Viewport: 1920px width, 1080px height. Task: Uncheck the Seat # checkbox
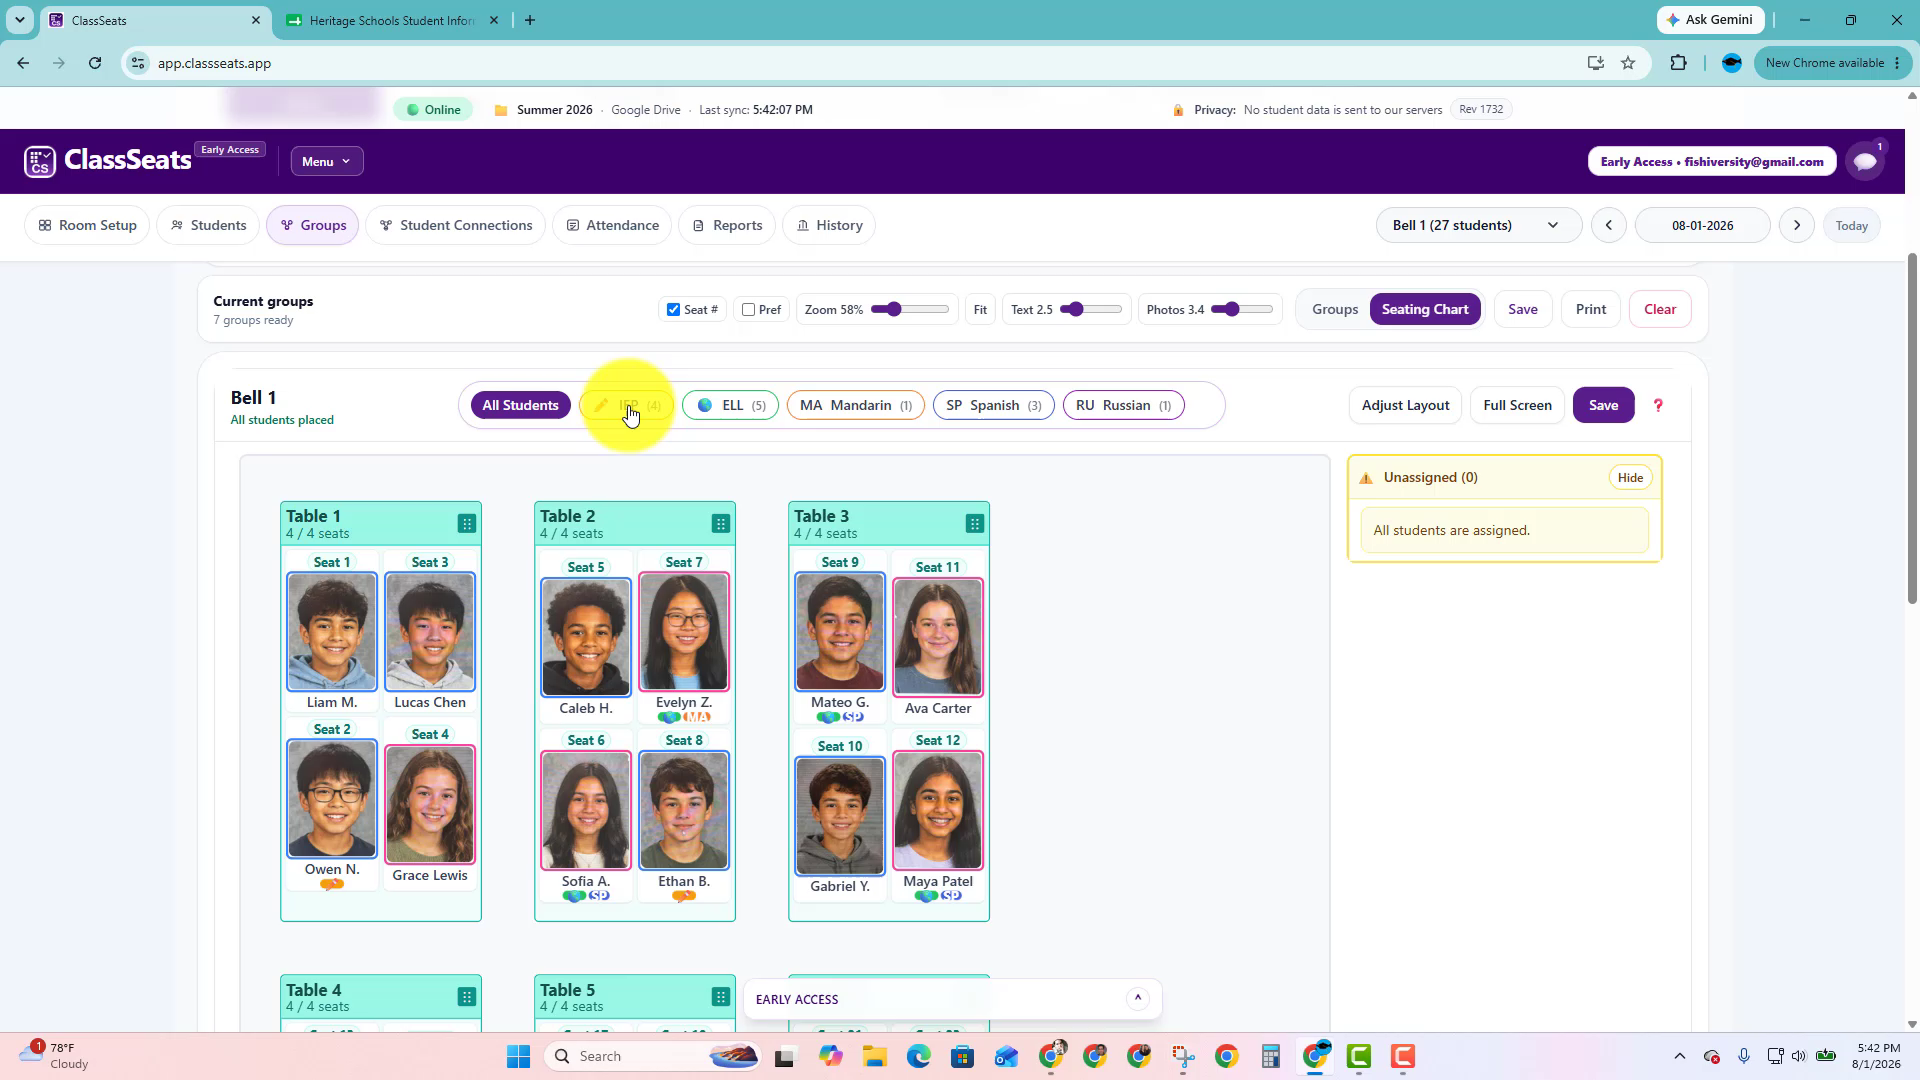tap(674, 309)
